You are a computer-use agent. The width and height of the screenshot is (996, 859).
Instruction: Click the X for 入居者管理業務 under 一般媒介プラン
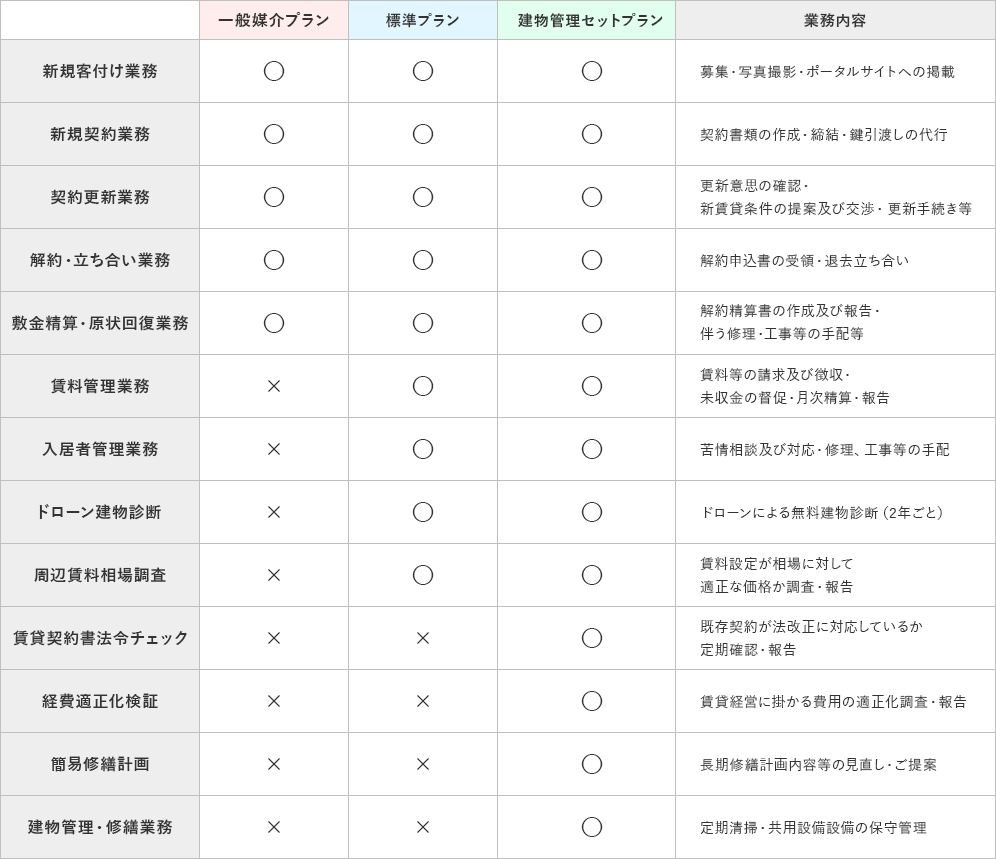click(274, 449)
